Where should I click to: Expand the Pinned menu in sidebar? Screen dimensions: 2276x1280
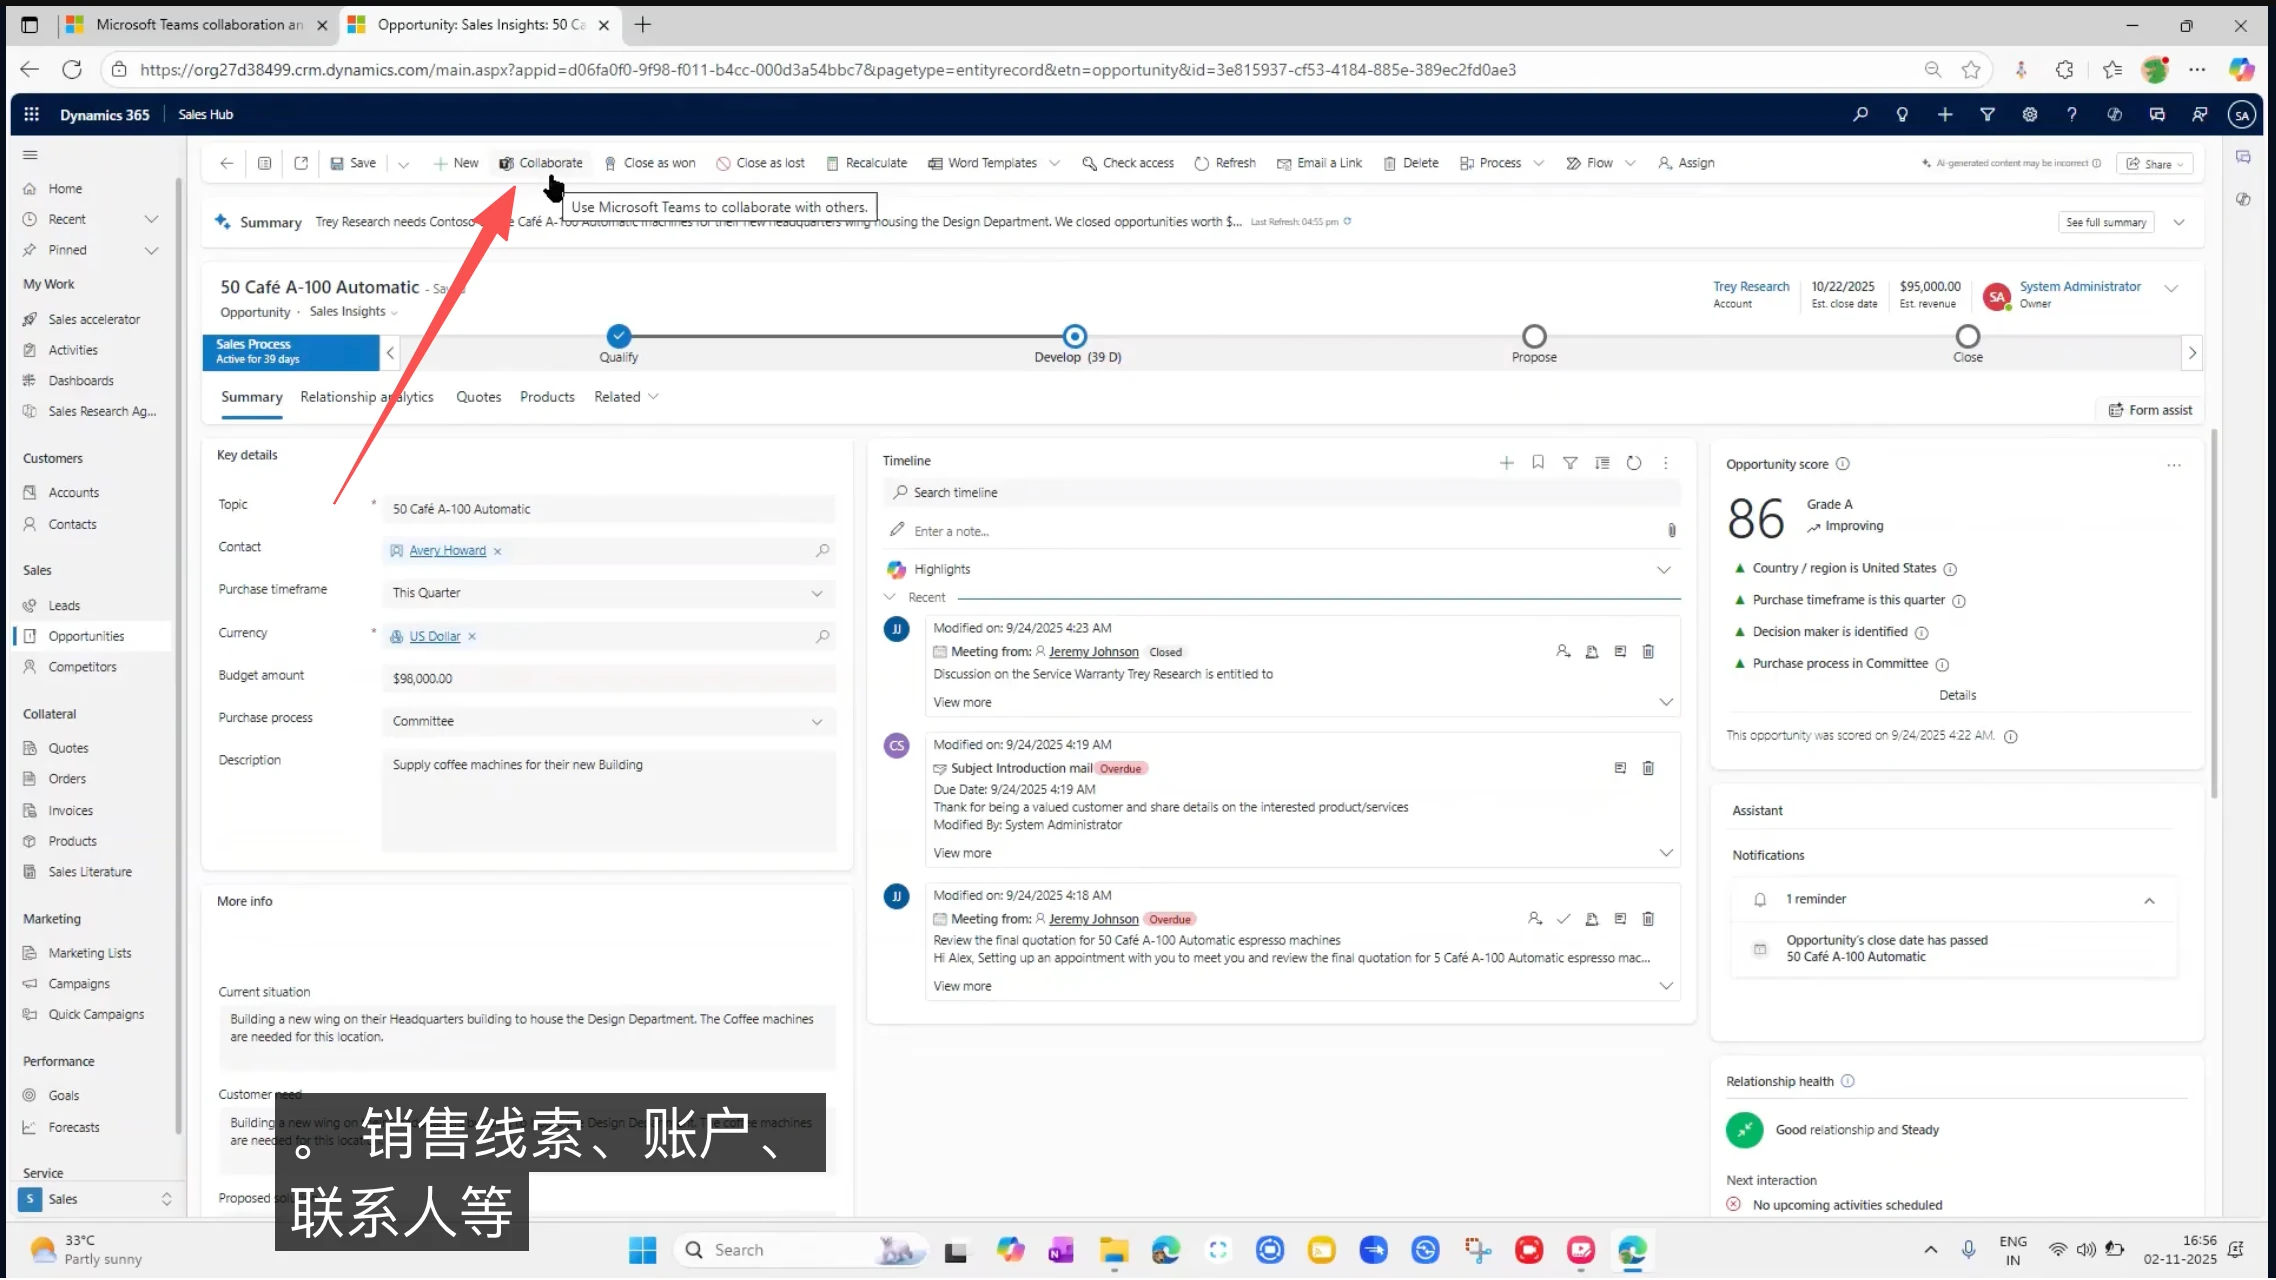(152, 250)
